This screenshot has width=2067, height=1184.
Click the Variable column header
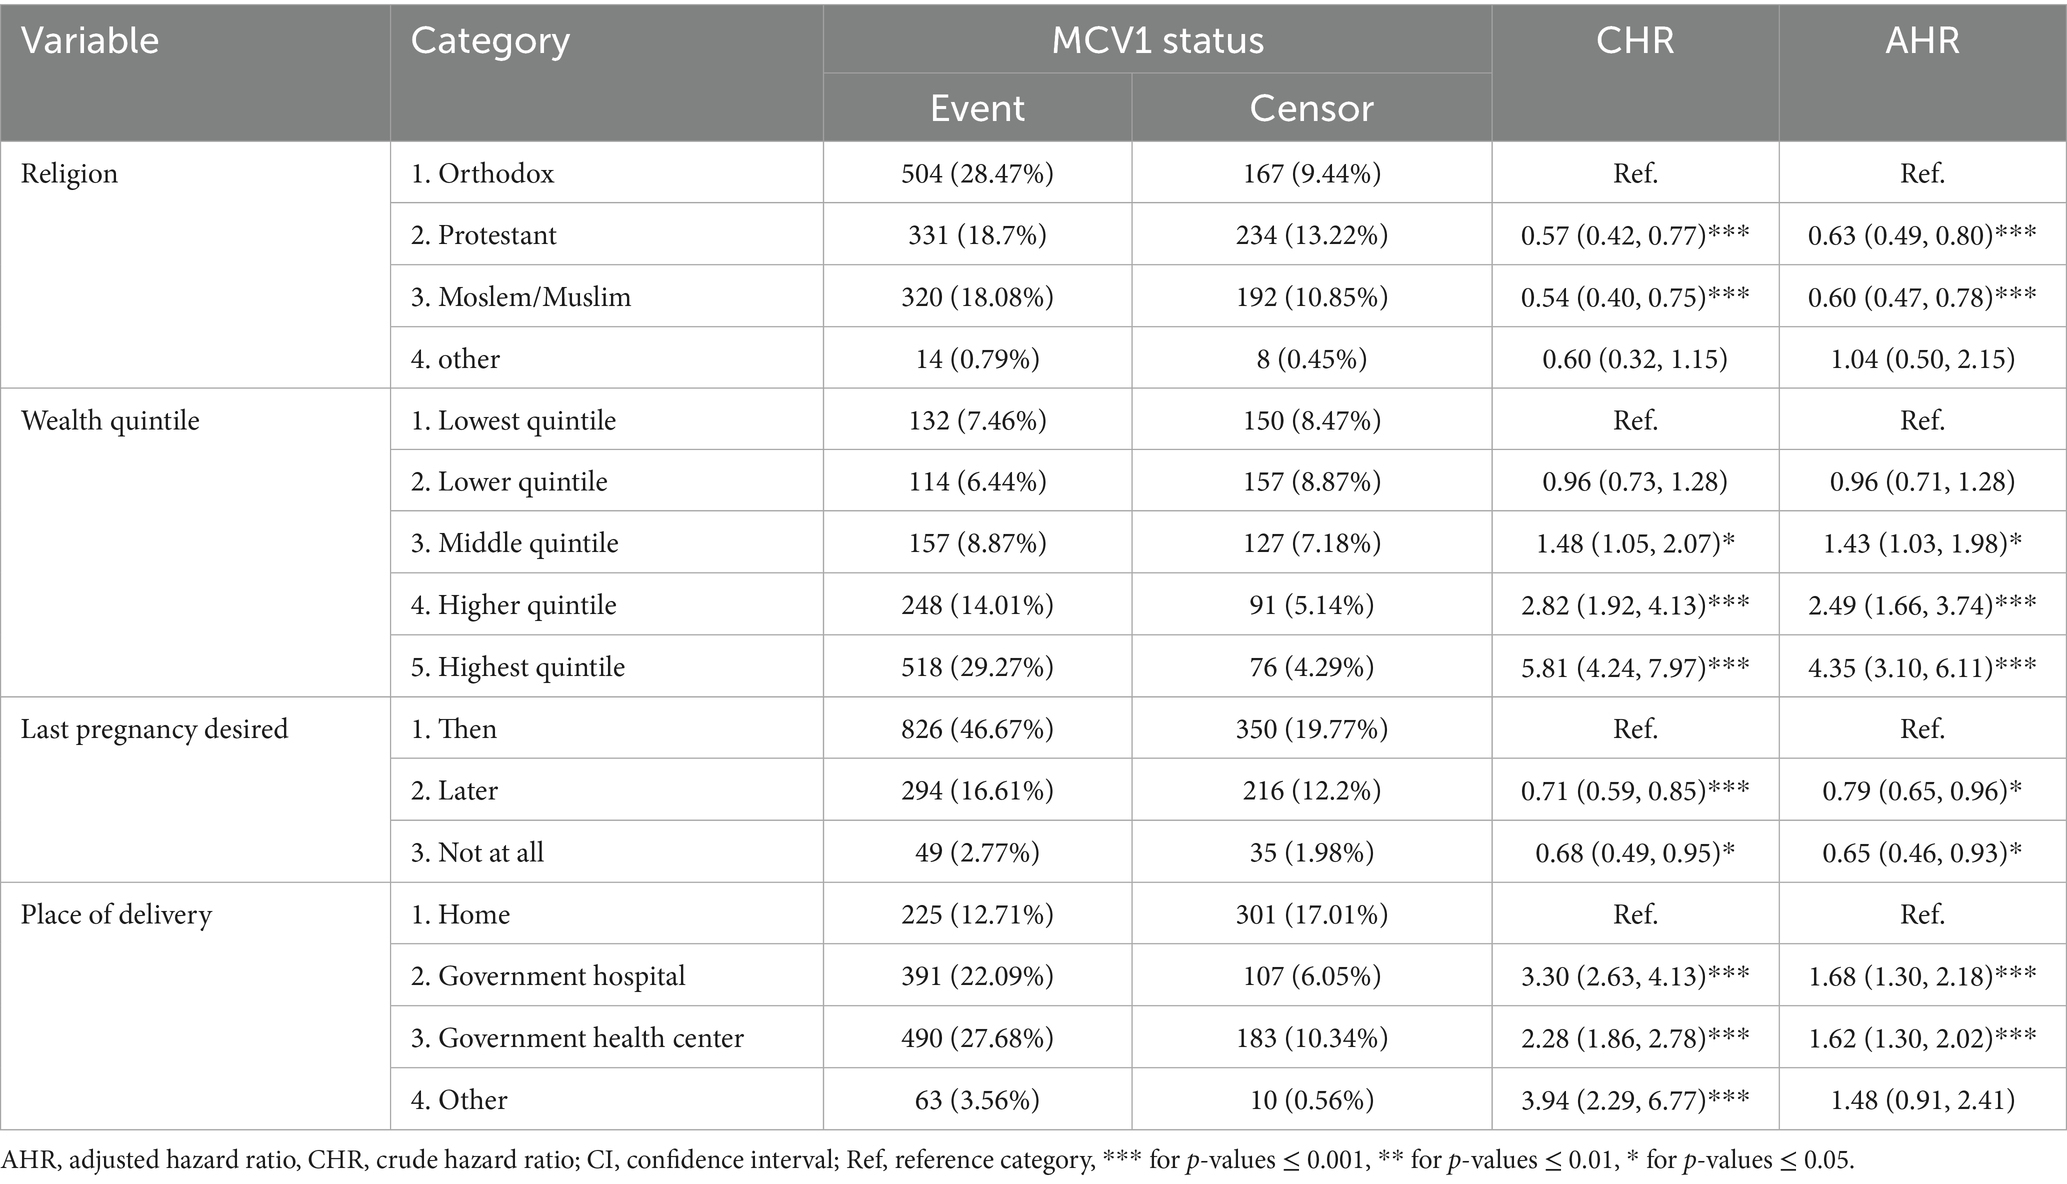[x=90, y=41]
